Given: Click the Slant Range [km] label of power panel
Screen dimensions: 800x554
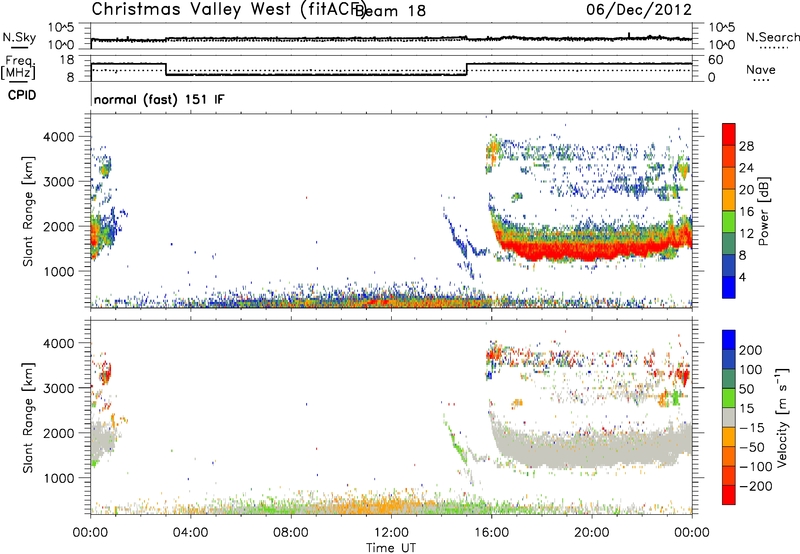Looking at the screenshot, I should [x=27, y=211].
